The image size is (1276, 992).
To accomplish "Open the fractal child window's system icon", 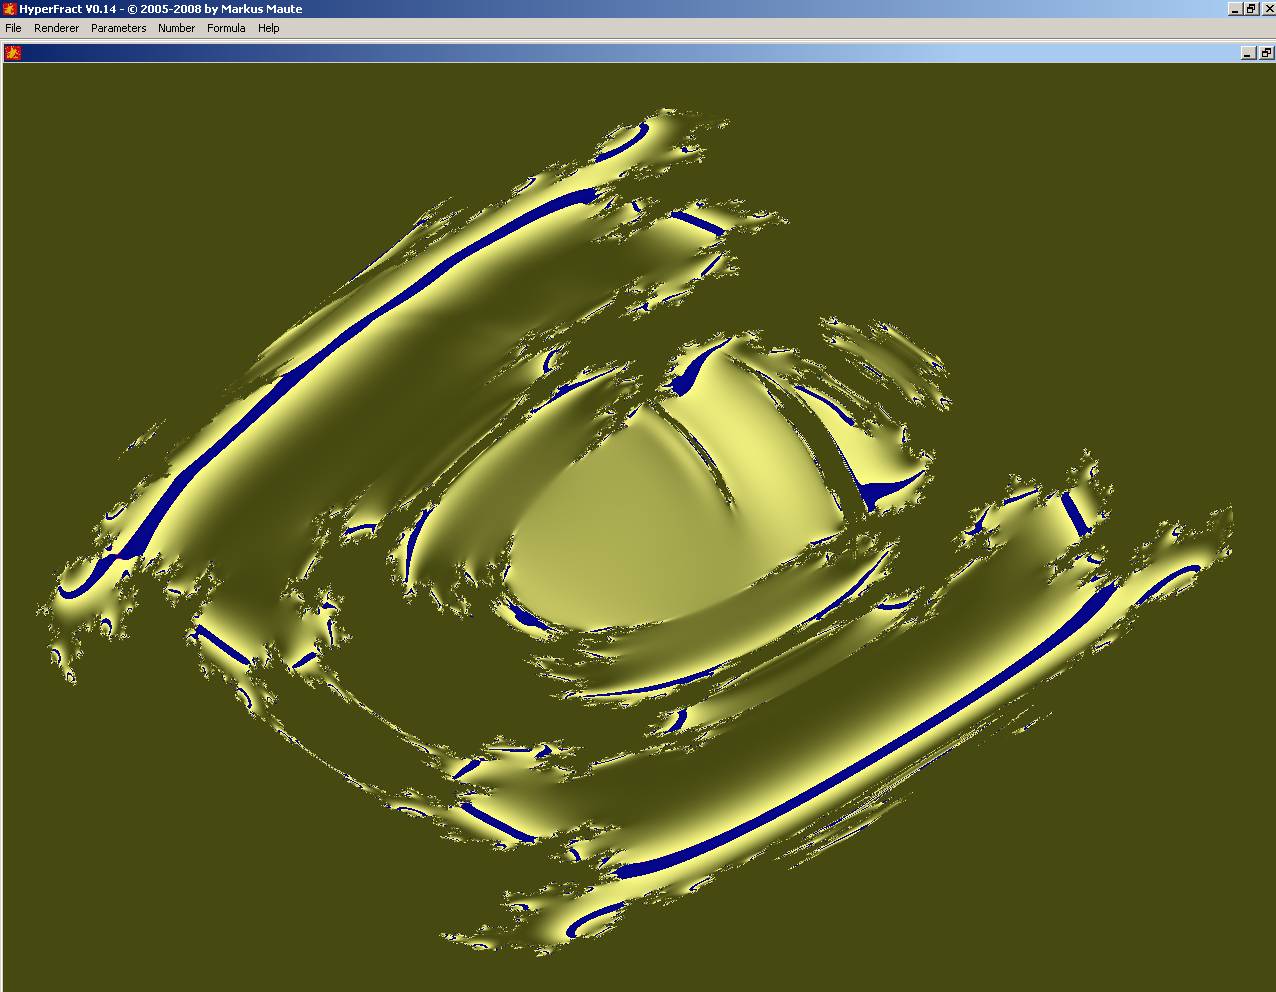I will (x=13, y=53).
